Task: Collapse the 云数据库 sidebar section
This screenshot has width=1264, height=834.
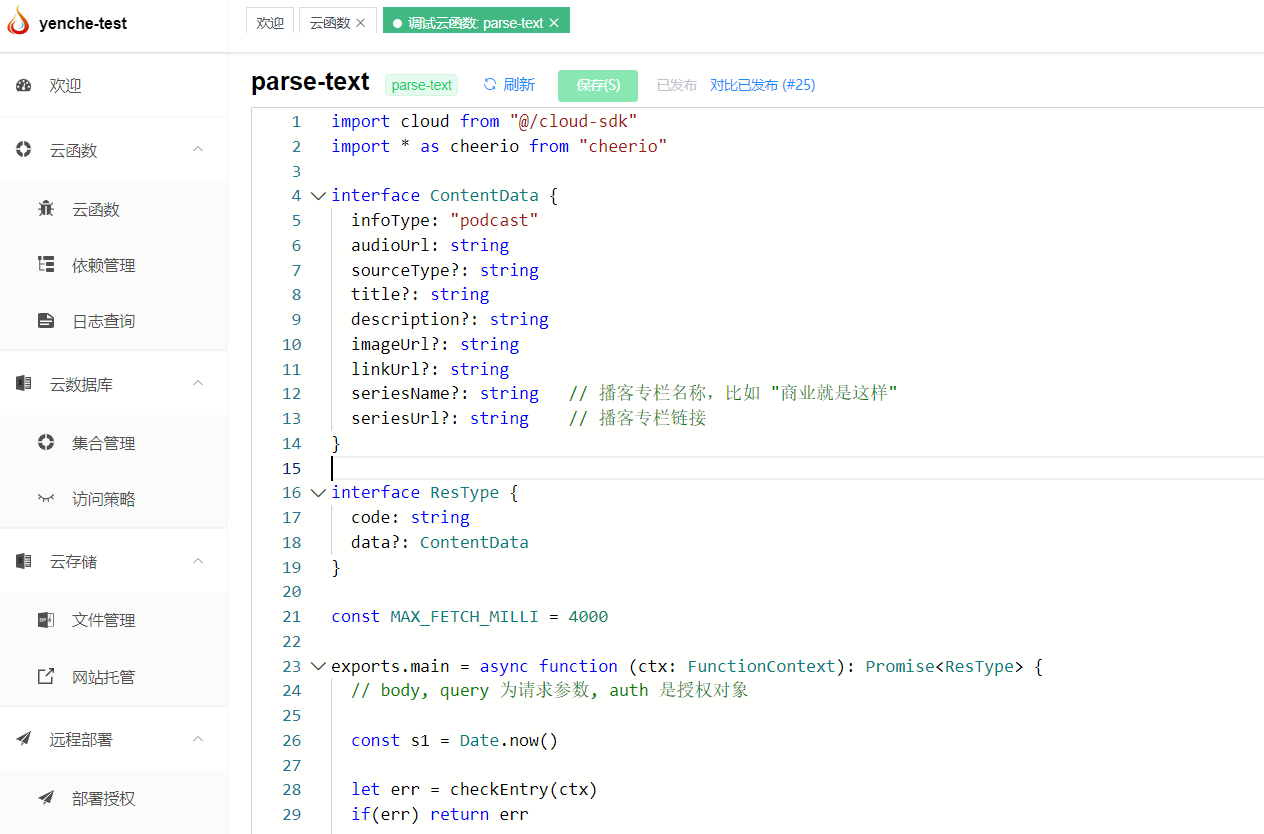Action: pos(198,383)
